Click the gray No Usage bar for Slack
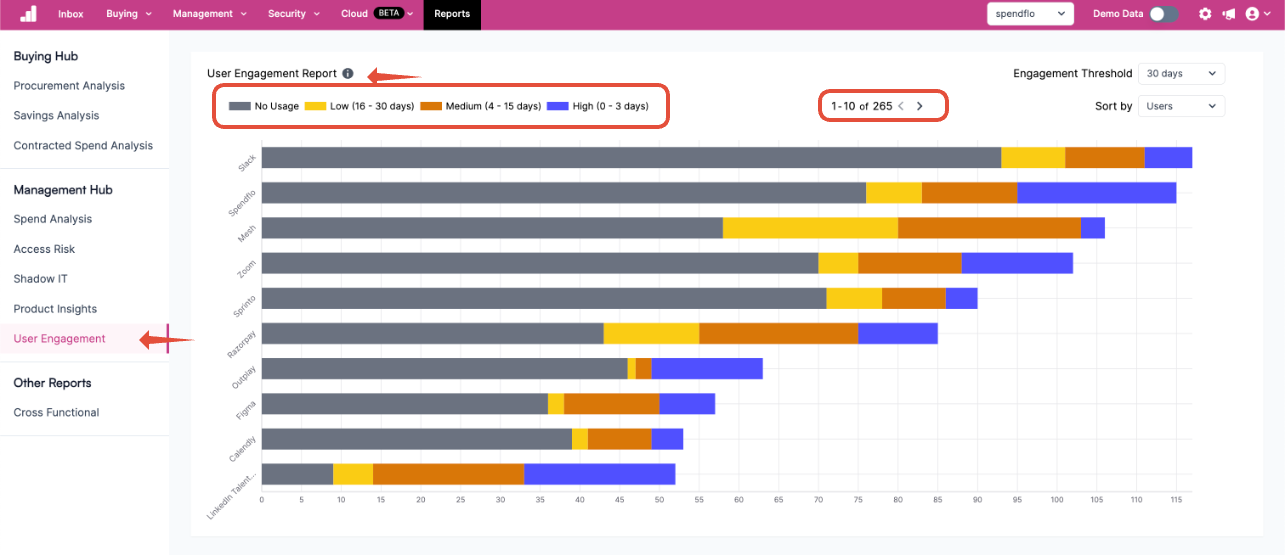Image resolution: width=1285 pixels, height=555 pixels. click(631, 158)
